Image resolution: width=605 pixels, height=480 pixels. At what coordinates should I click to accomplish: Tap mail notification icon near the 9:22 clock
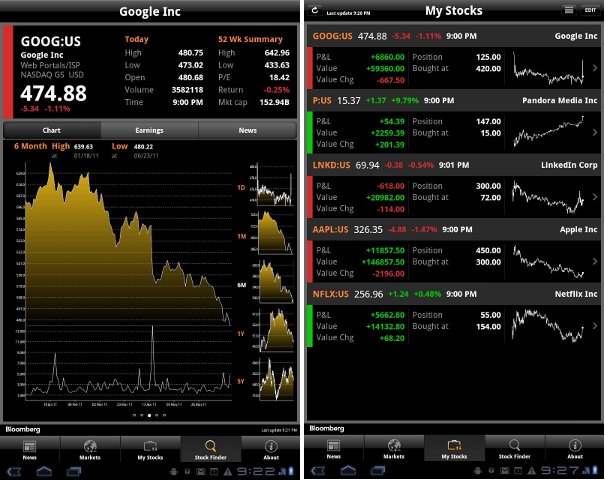[x=201, y=472]
